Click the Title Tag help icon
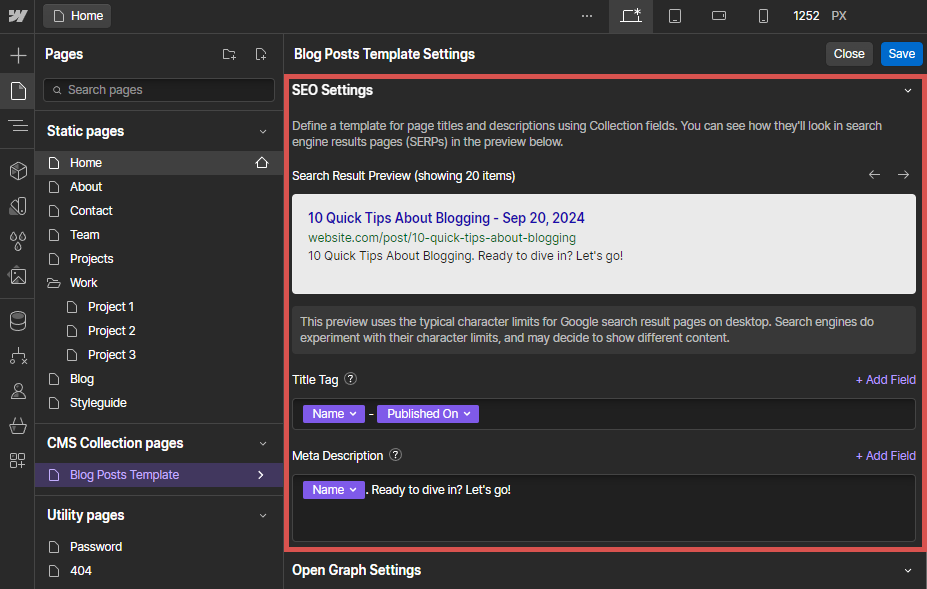This screenshot has height=589, width=927. coord(351,379)
